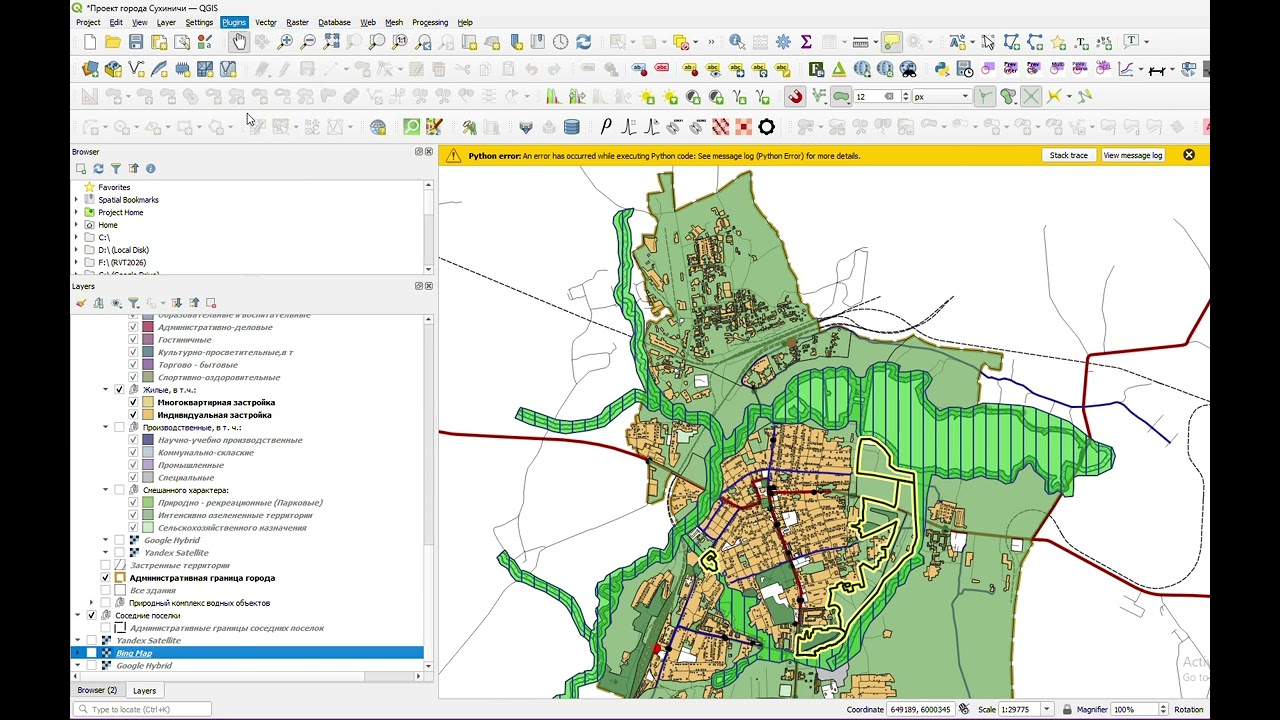Toggle Административная граница города layer visibility
Viewport: 1280px width, 720px height.
(106, 578)
